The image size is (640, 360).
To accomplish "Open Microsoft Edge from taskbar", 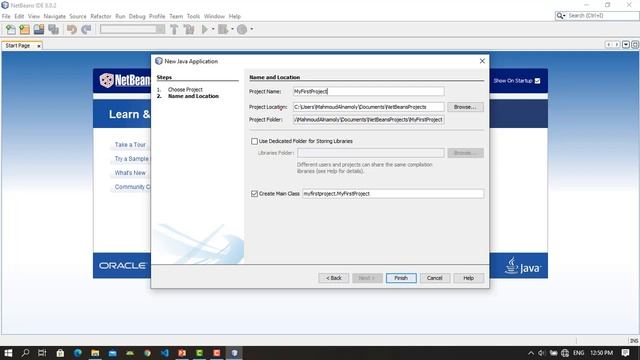I will [78, 353].
